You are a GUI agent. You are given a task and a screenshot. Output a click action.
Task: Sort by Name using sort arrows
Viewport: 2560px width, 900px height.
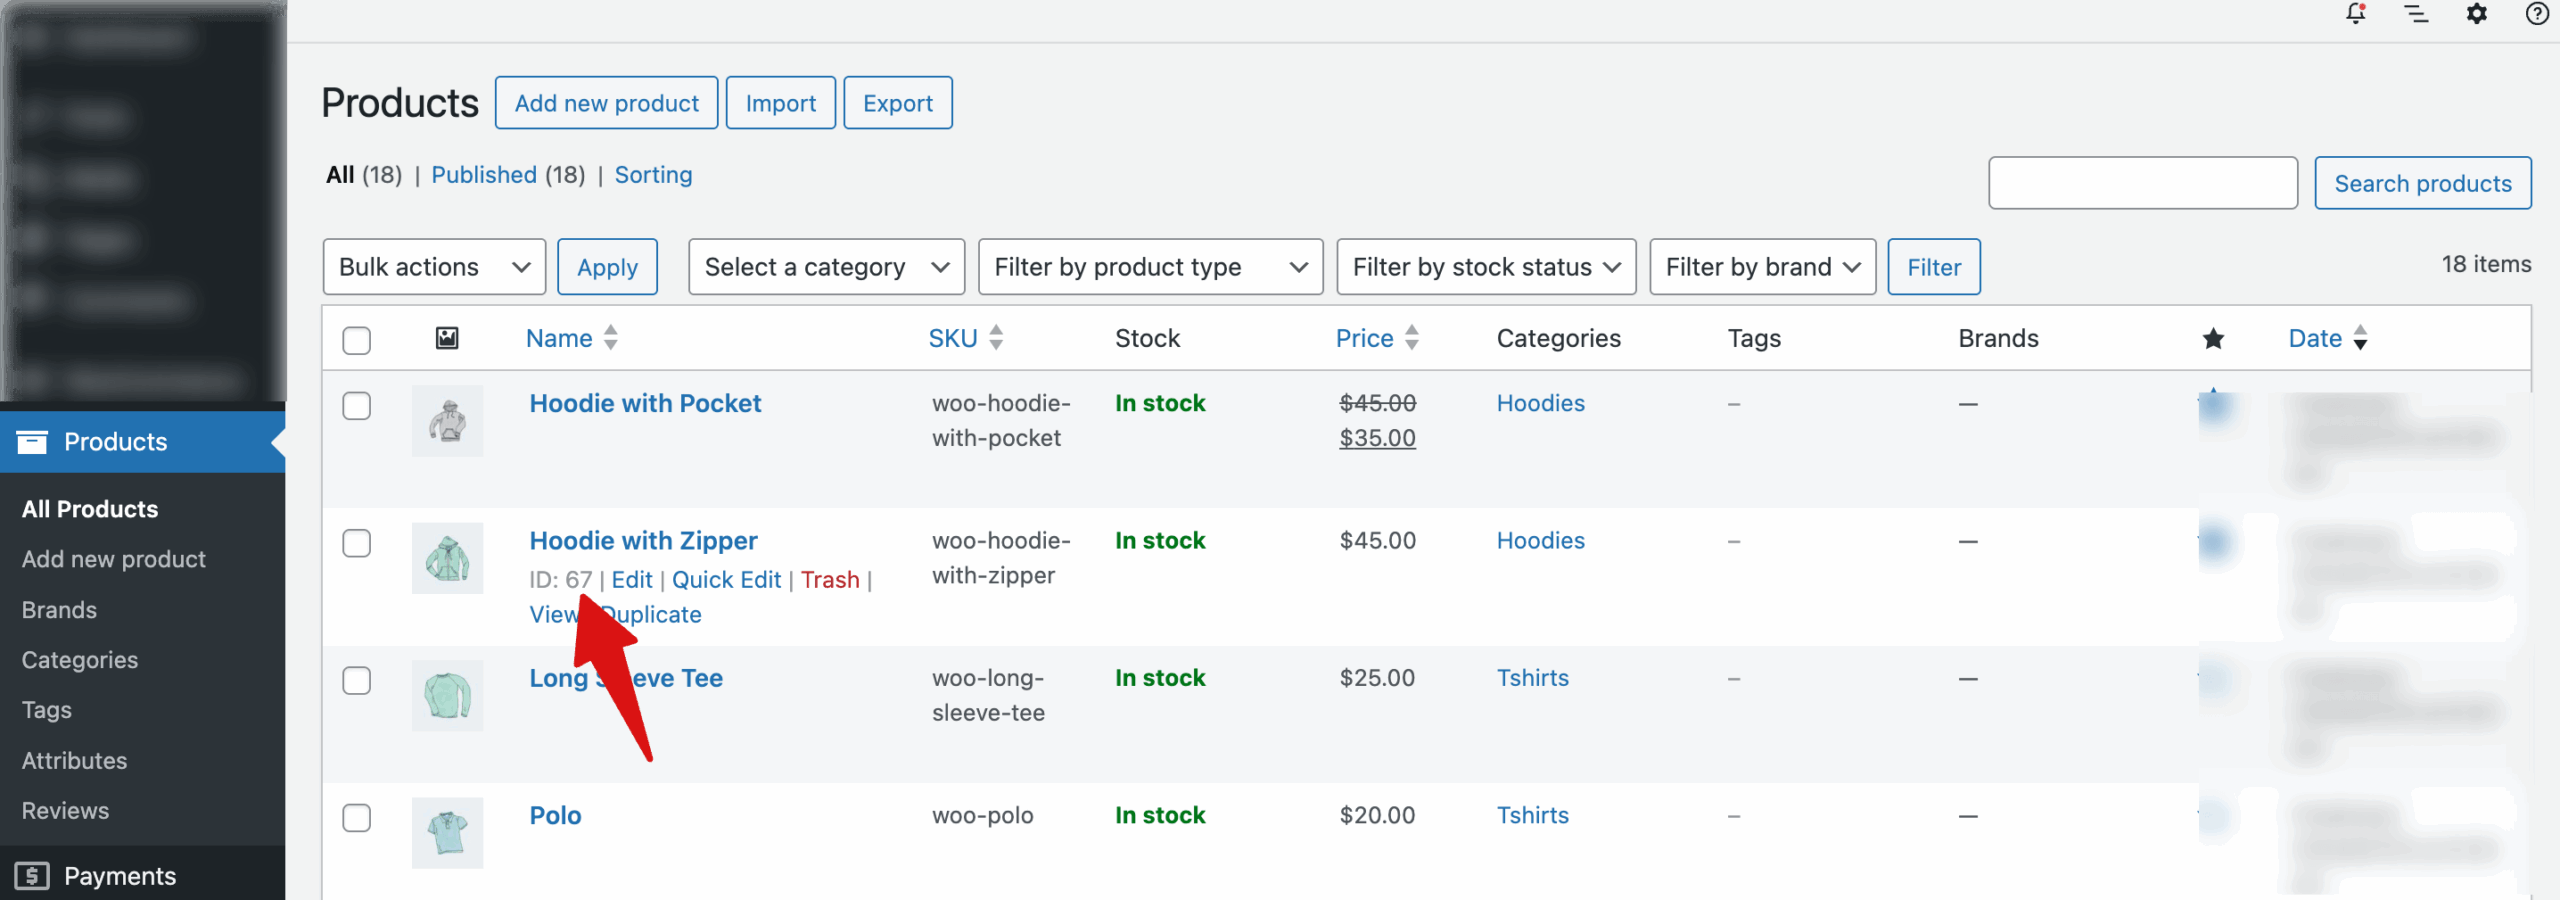(610, 338)
